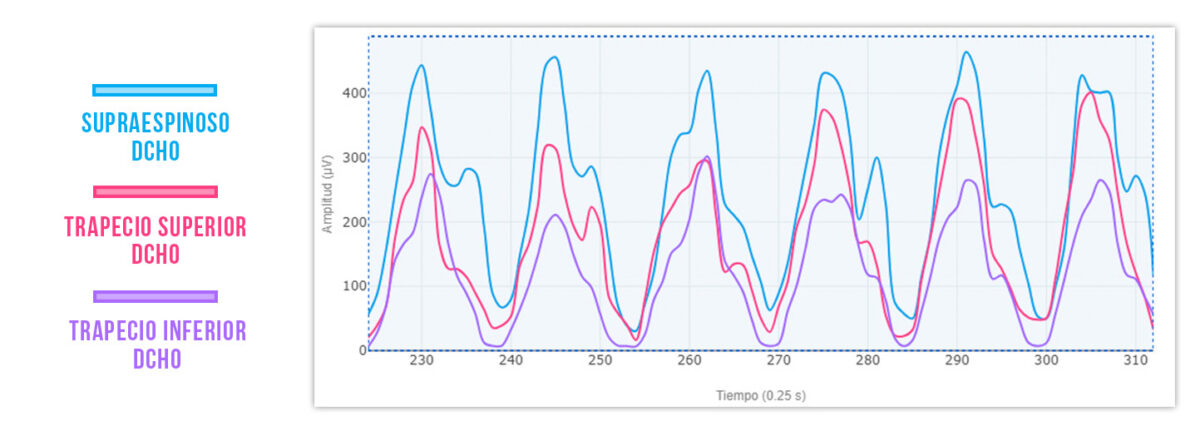This screenshot has height=436, width=1200.
Task: Click the purple curve peak near time 262
Action: [708, 157]
